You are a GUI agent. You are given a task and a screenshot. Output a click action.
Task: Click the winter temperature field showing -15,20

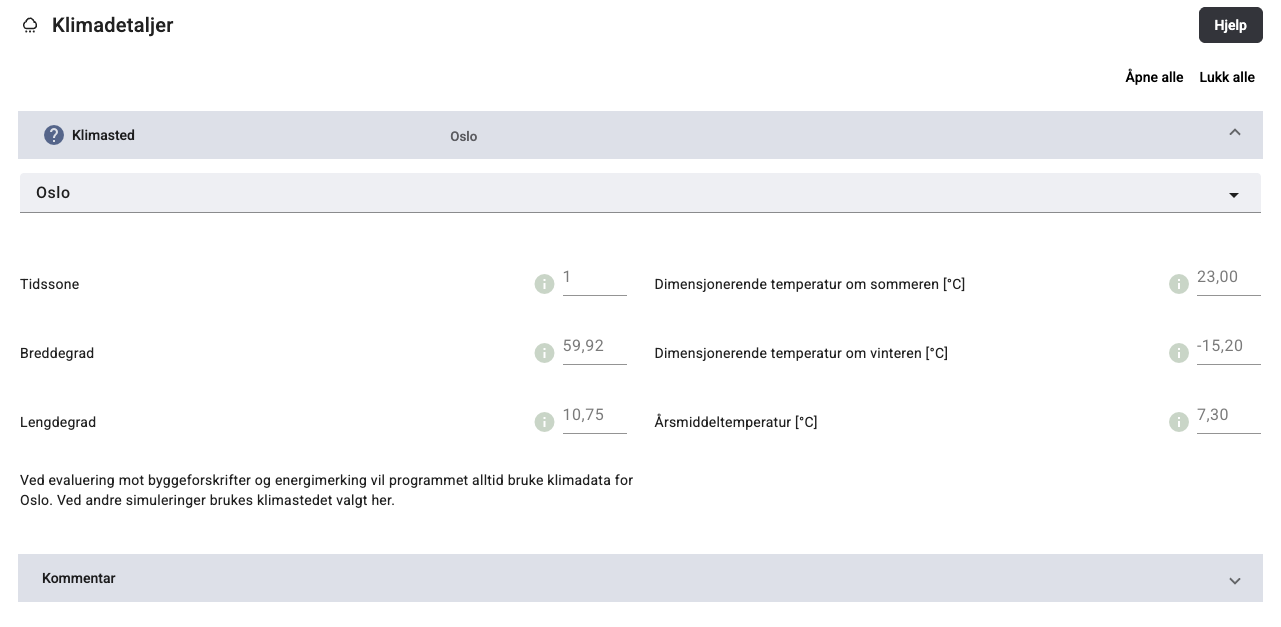[x=1228, y=347]
